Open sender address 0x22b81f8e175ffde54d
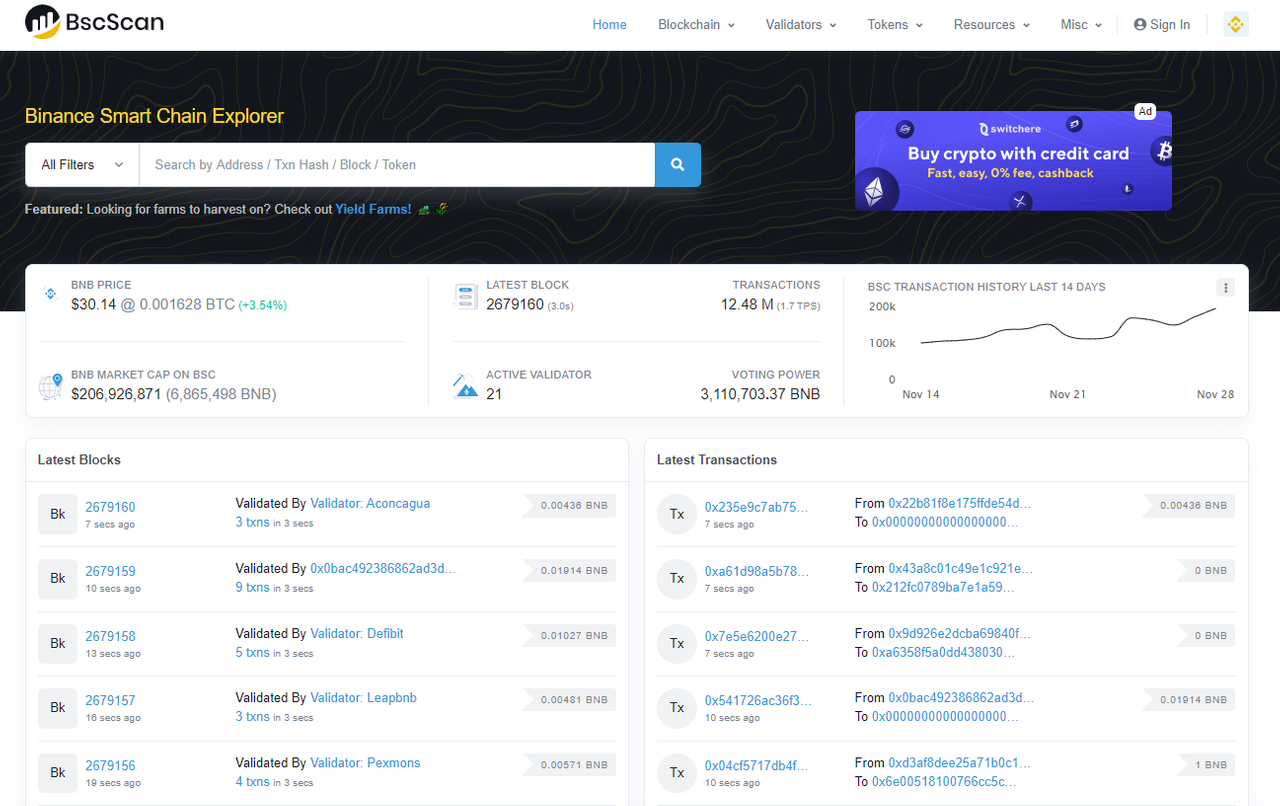 pos(960,503)
